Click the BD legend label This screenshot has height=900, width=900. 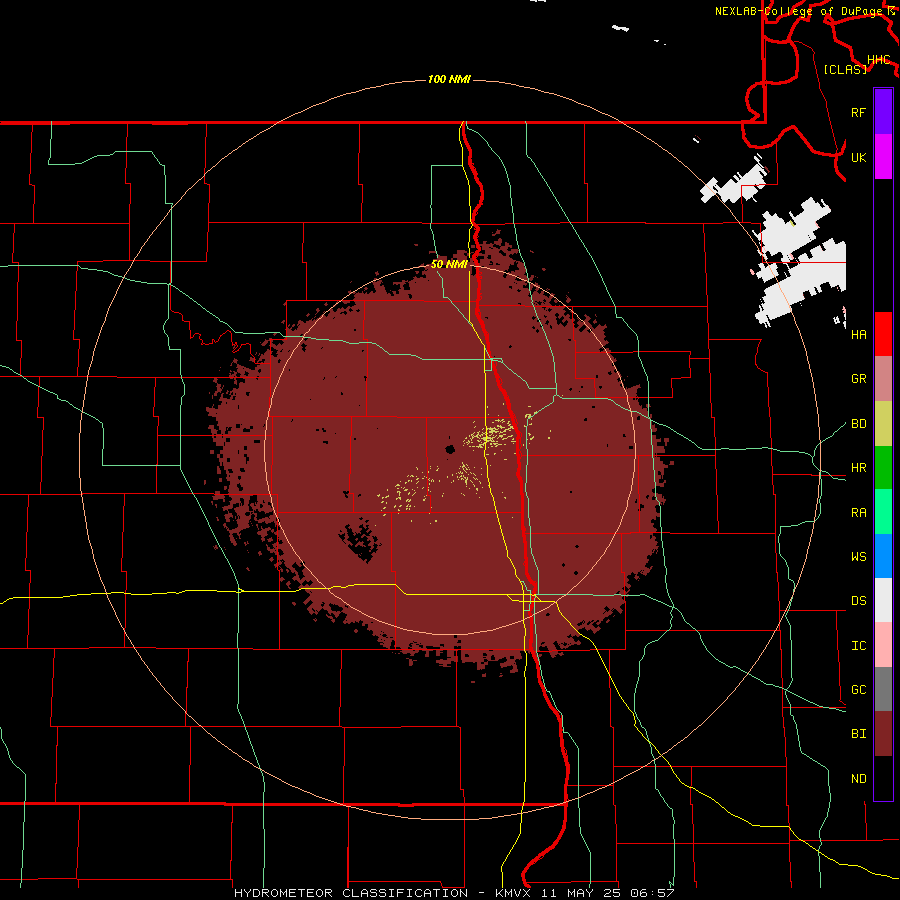(x=858, y=424)
